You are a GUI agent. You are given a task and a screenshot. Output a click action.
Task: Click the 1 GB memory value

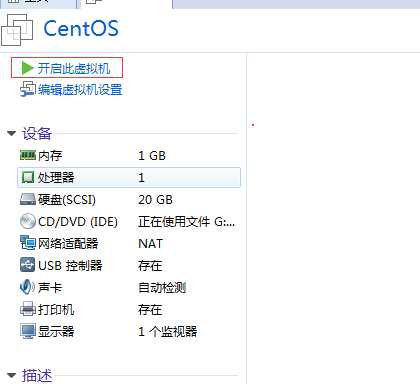pyautogui.click(x=152, y=155)
